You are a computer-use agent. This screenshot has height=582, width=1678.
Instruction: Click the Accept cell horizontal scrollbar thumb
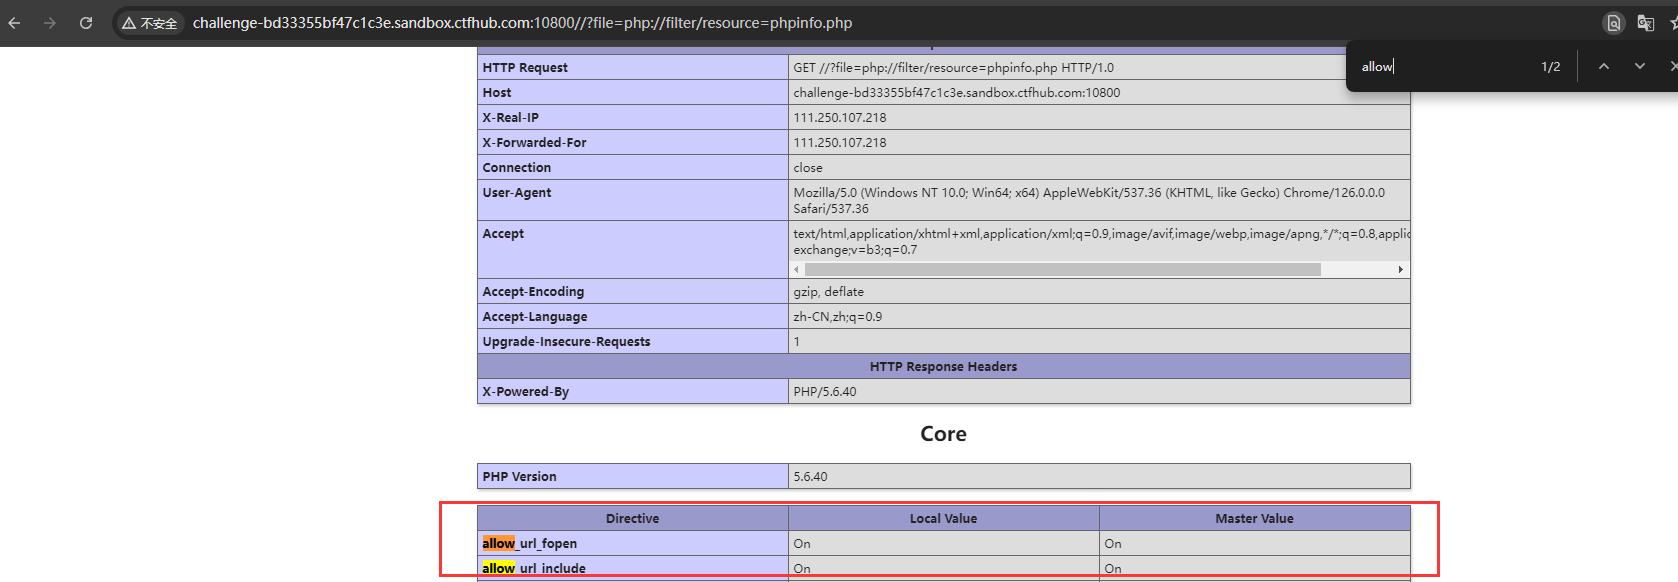(x=1062, y=269)
